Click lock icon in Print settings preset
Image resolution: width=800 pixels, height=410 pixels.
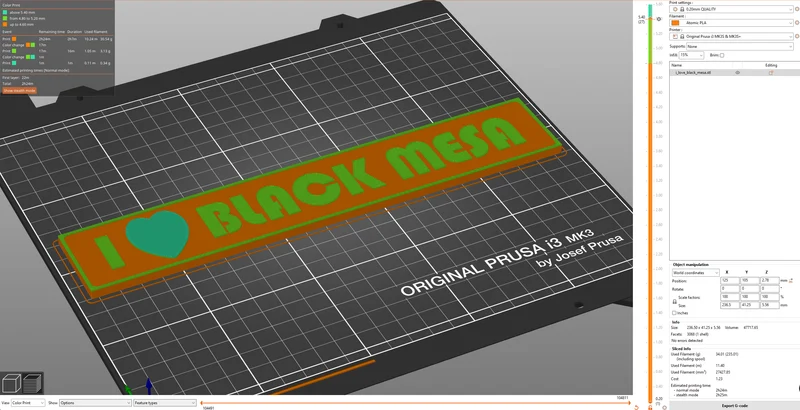[682, 9]
